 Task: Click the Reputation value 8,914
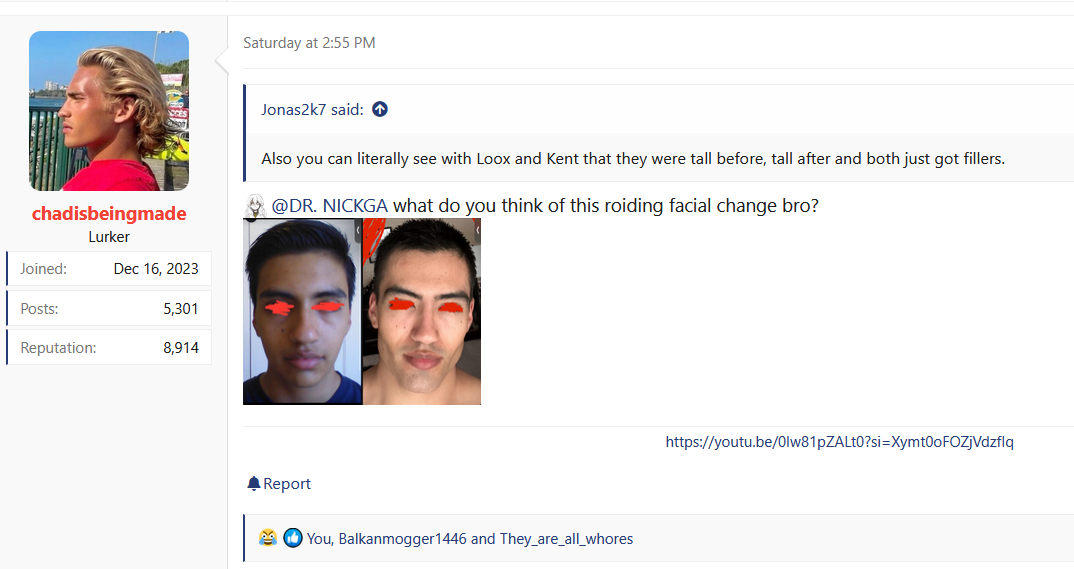[x=180, y=348]
